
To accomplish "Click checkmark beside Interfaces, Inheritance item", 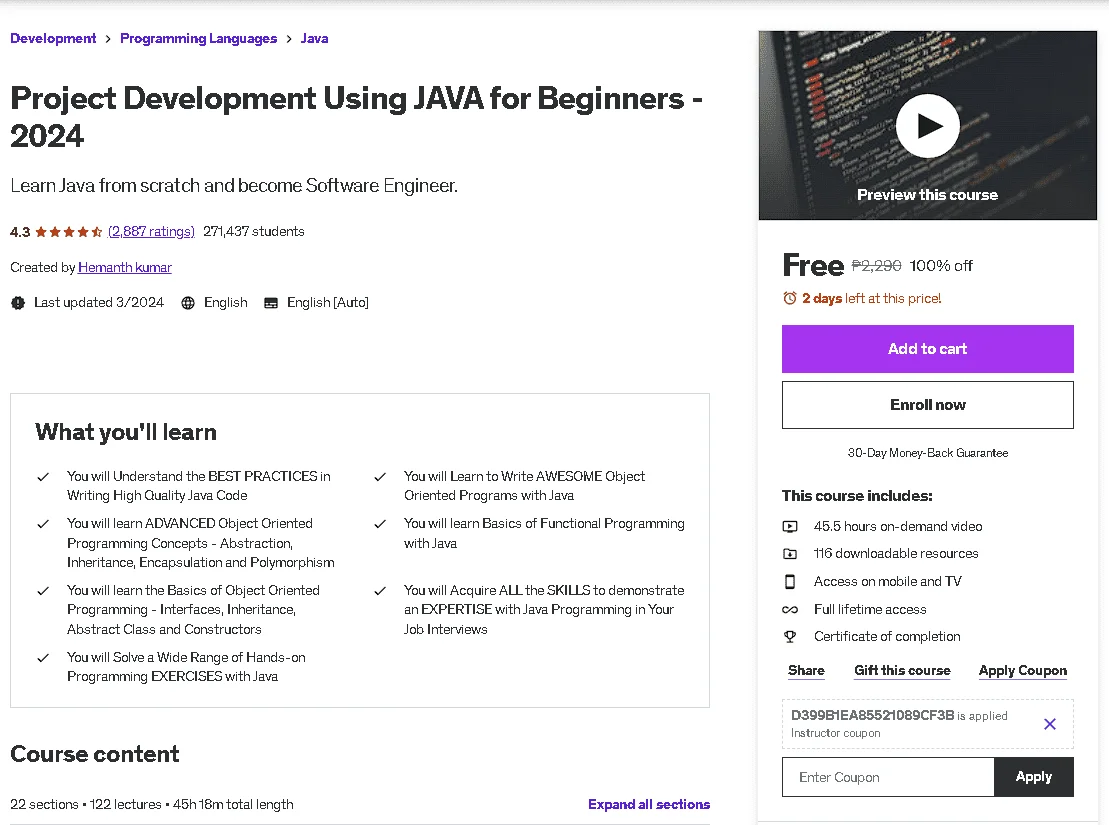I will (x=43, y=591).
